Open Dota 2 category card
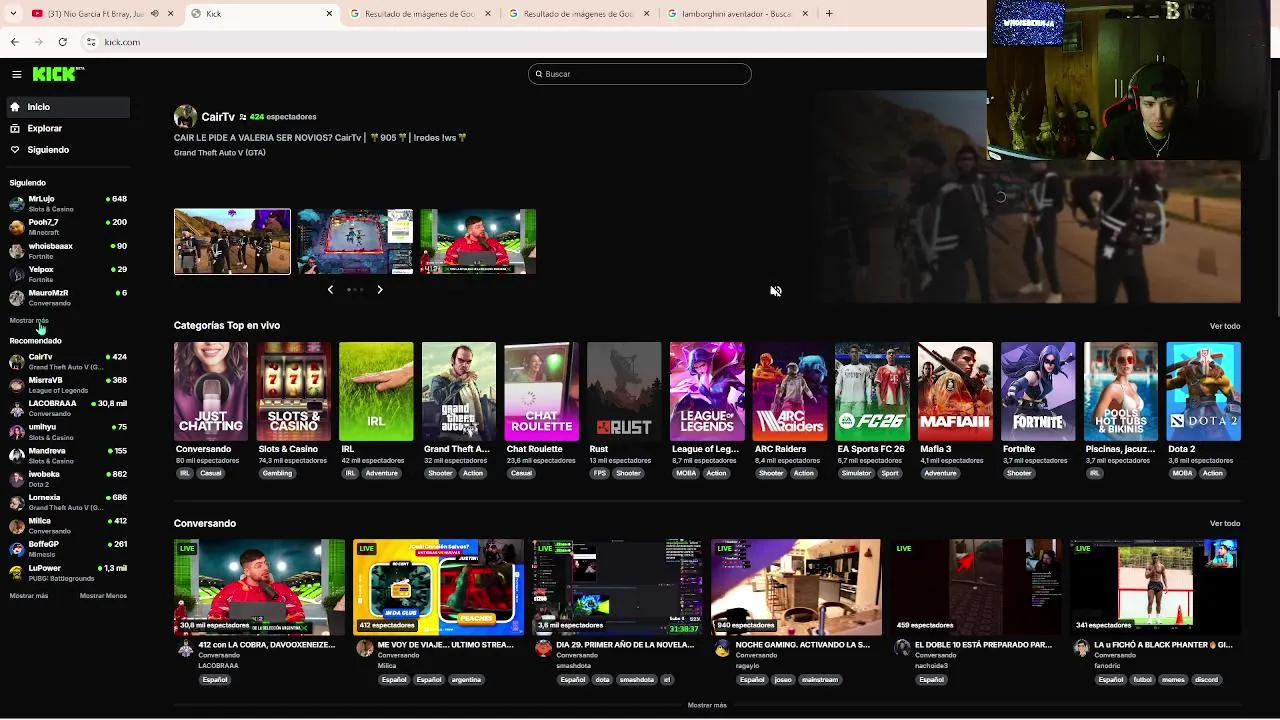 click(x=1203, y=391)
